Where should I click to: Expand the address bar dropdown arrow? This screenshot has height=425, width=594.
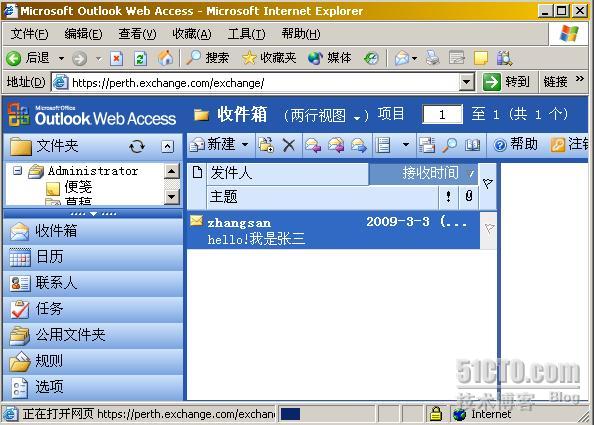tap(467, 83)
